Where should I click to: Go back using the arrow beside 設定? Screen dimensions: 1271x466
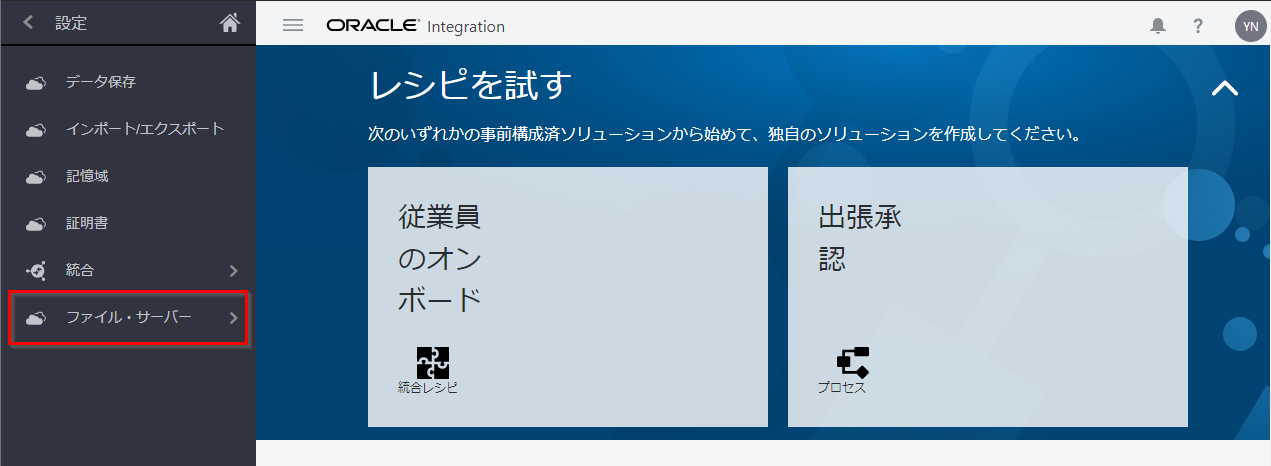(28, 23)
